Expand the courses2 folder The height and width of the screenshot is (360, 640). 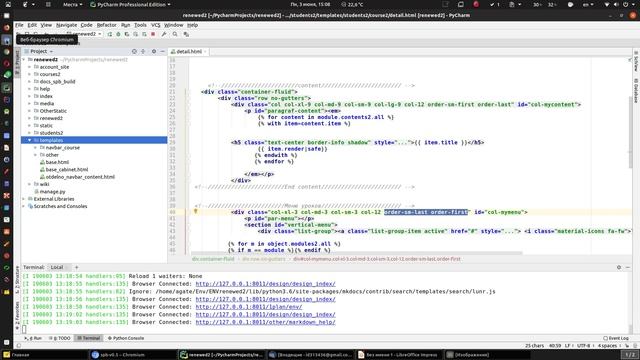[30, 74]
